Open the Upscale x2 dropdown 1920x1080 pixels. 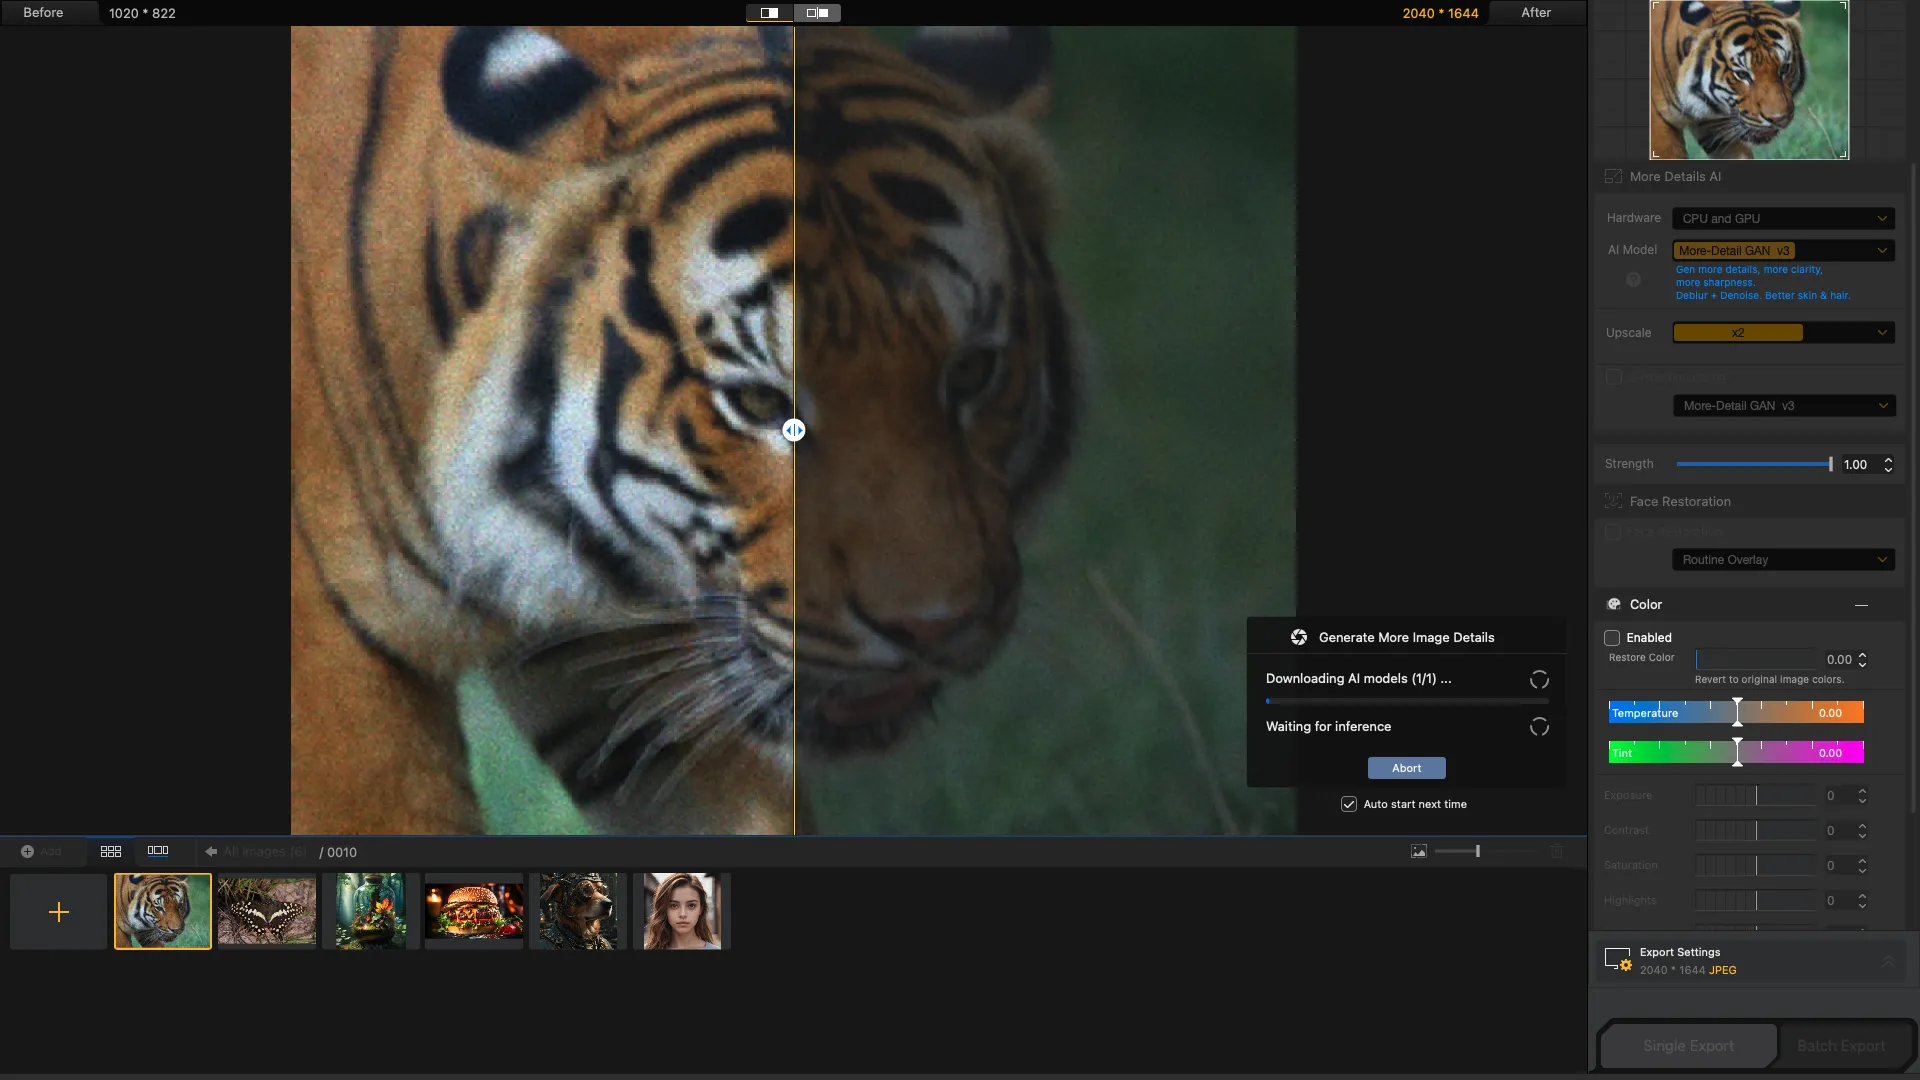point(1783,333)
